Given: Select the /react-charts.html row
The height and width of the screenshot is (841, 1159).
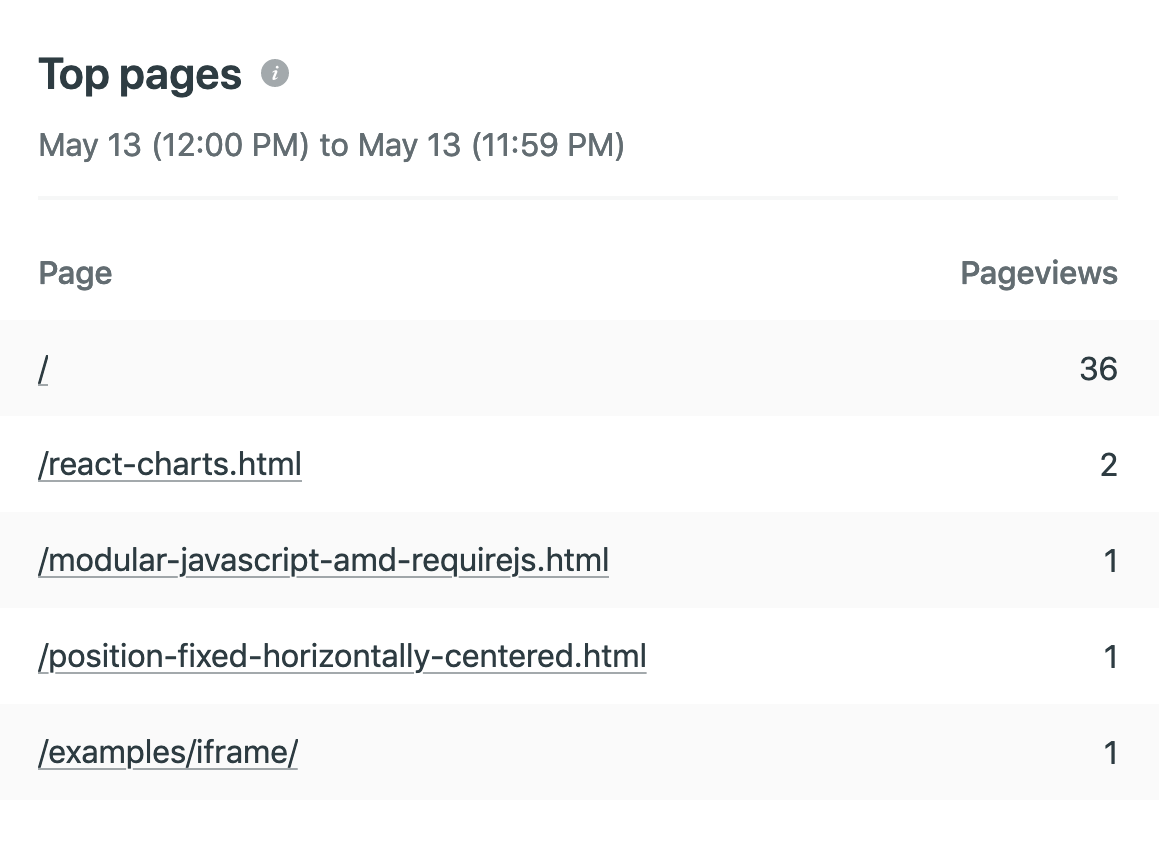Looking at the screenshot, I should point(580,464).
